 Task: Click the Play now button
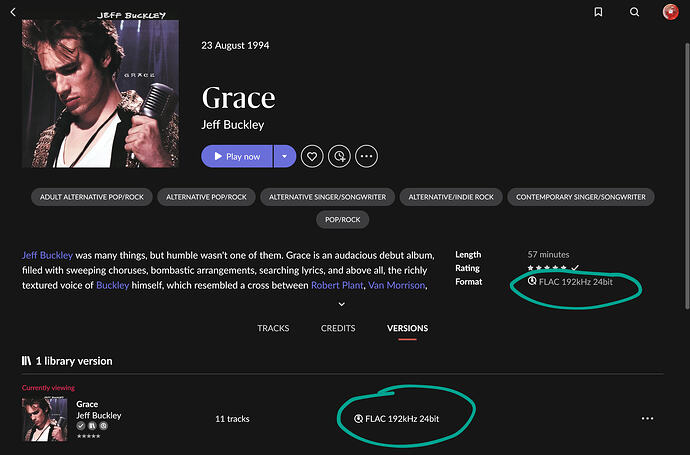pos(237,156)
